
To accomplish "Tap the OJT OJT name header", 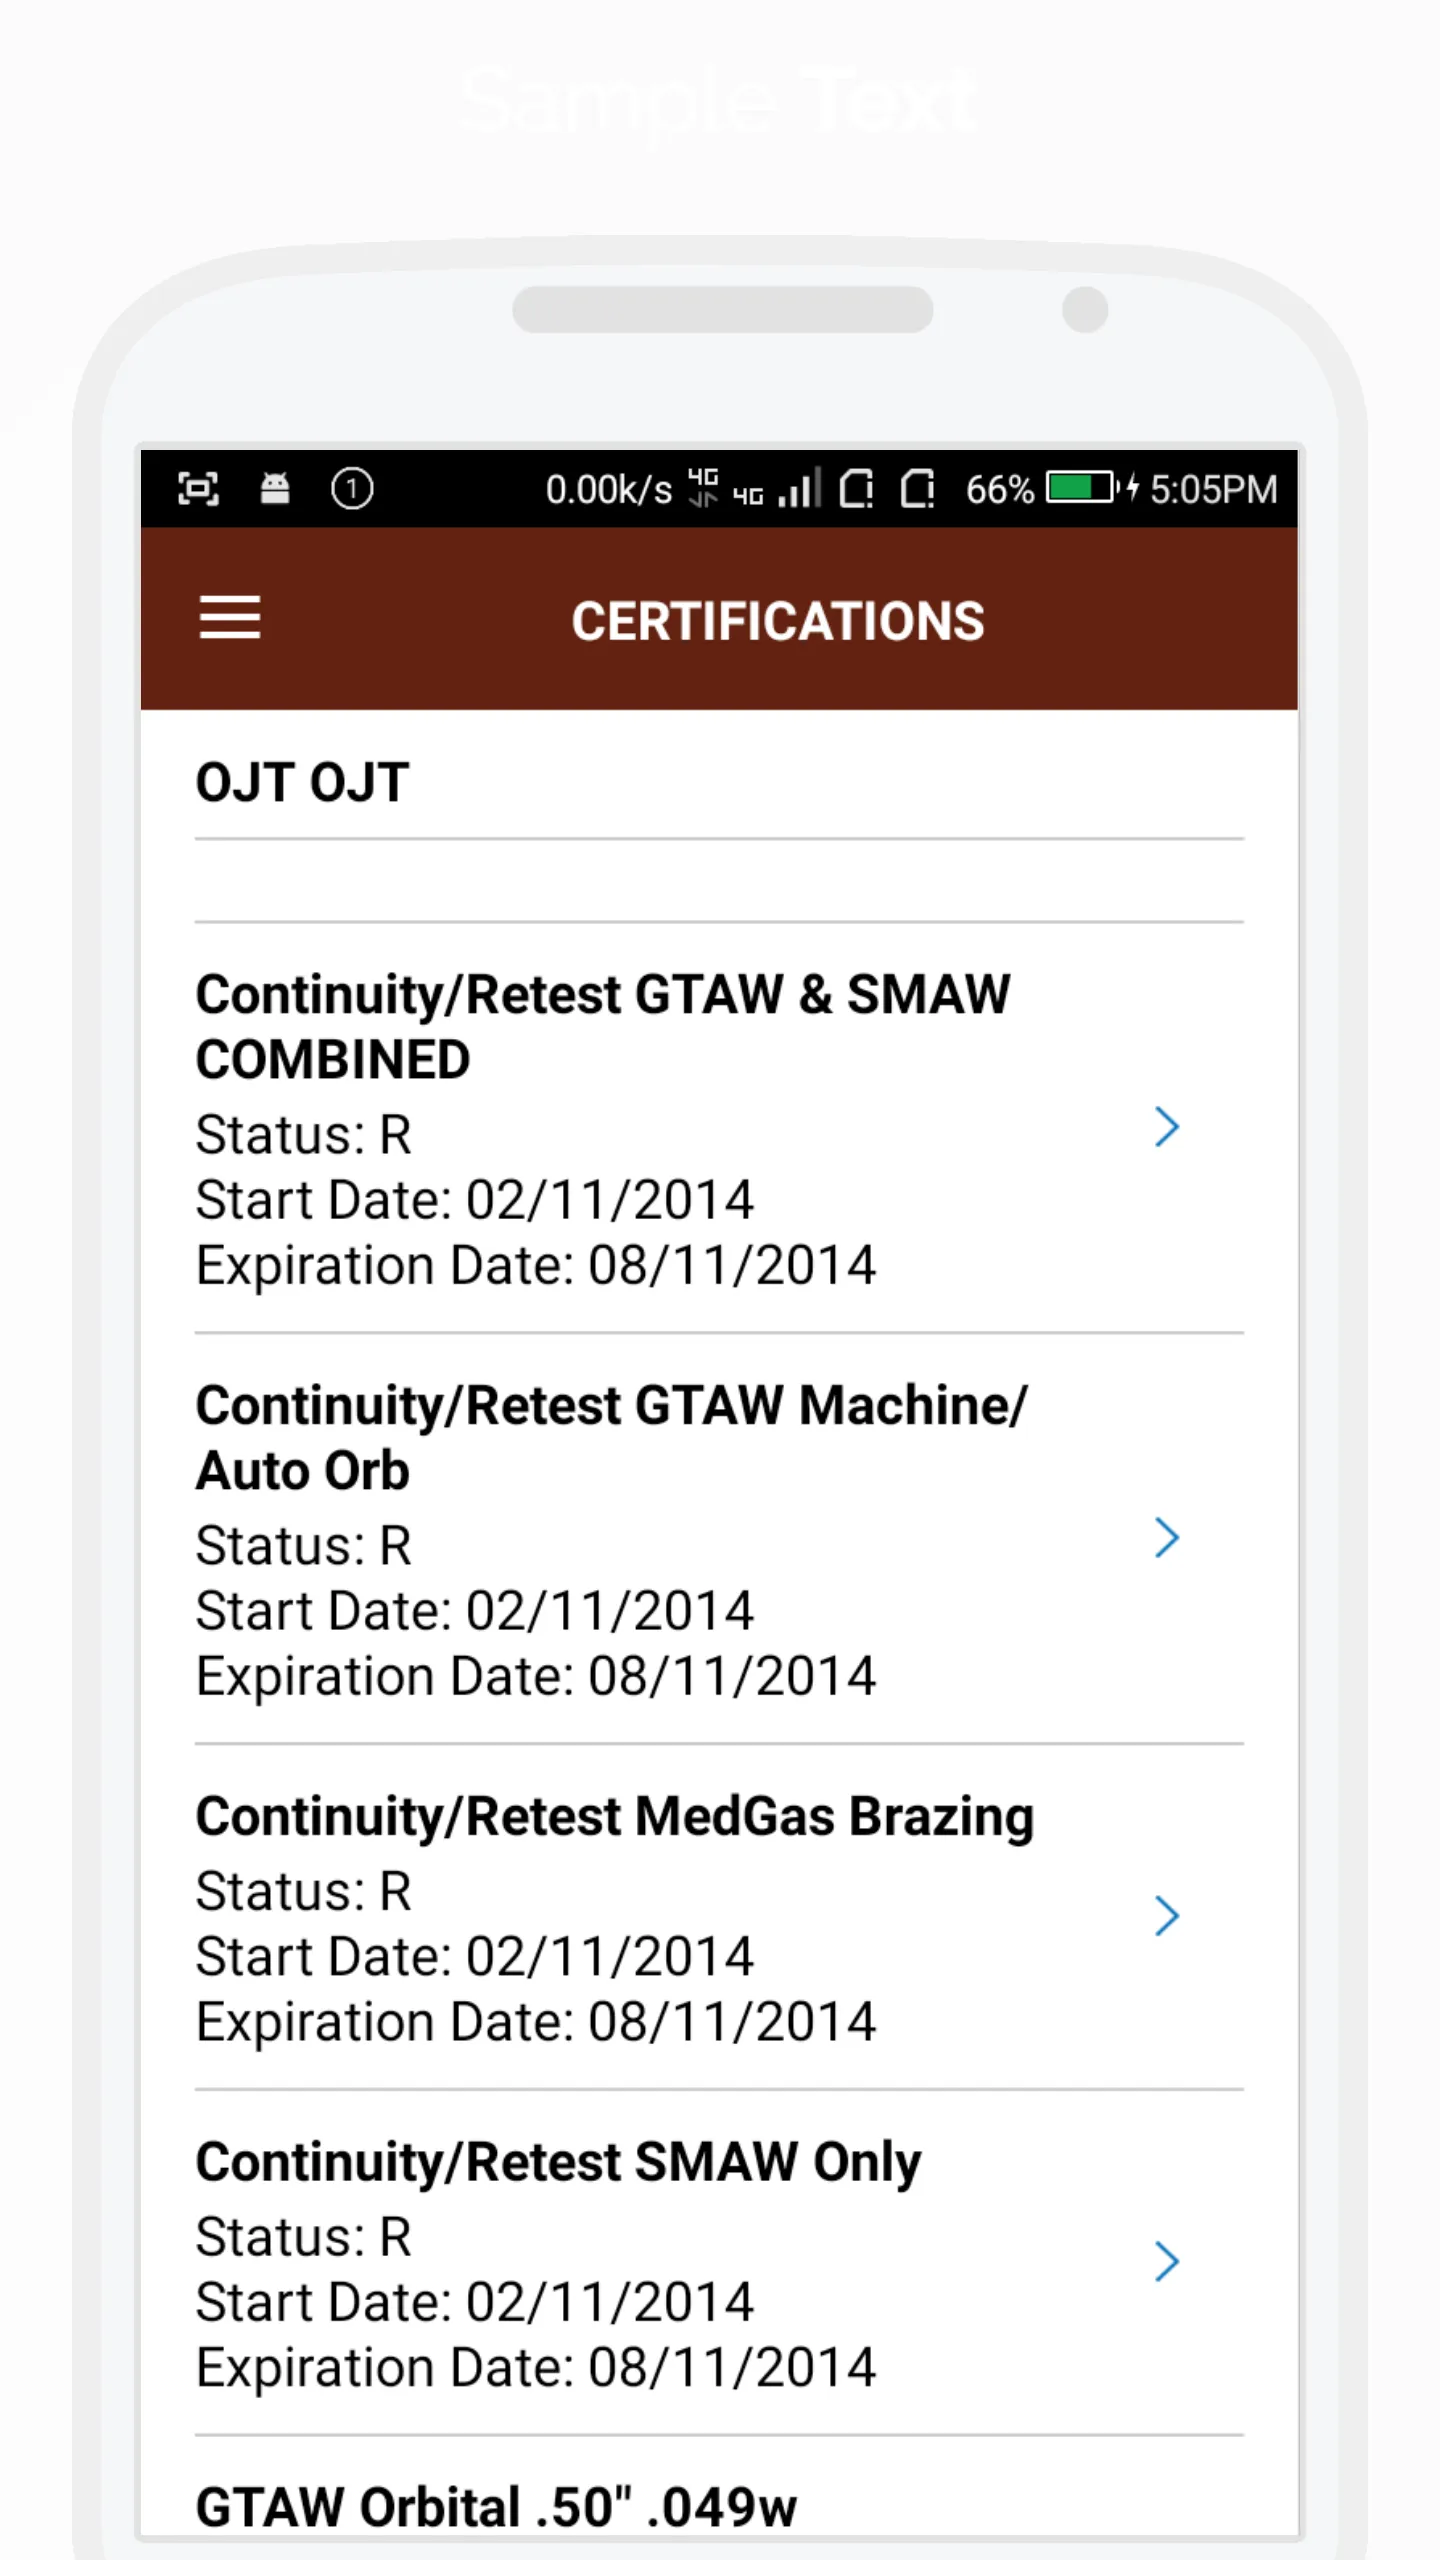I will coord(302,782).
